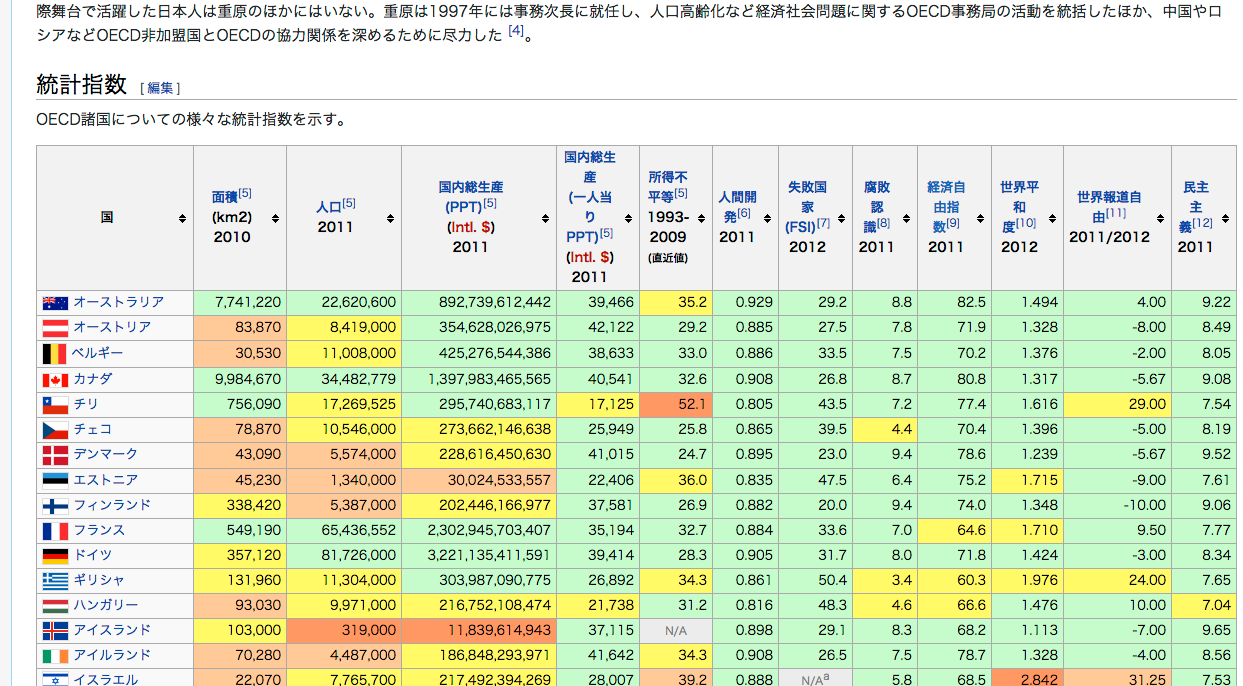This screenshot has width=1243, height=686.
Task: Open the フランス country link
Action: (99, 530)
